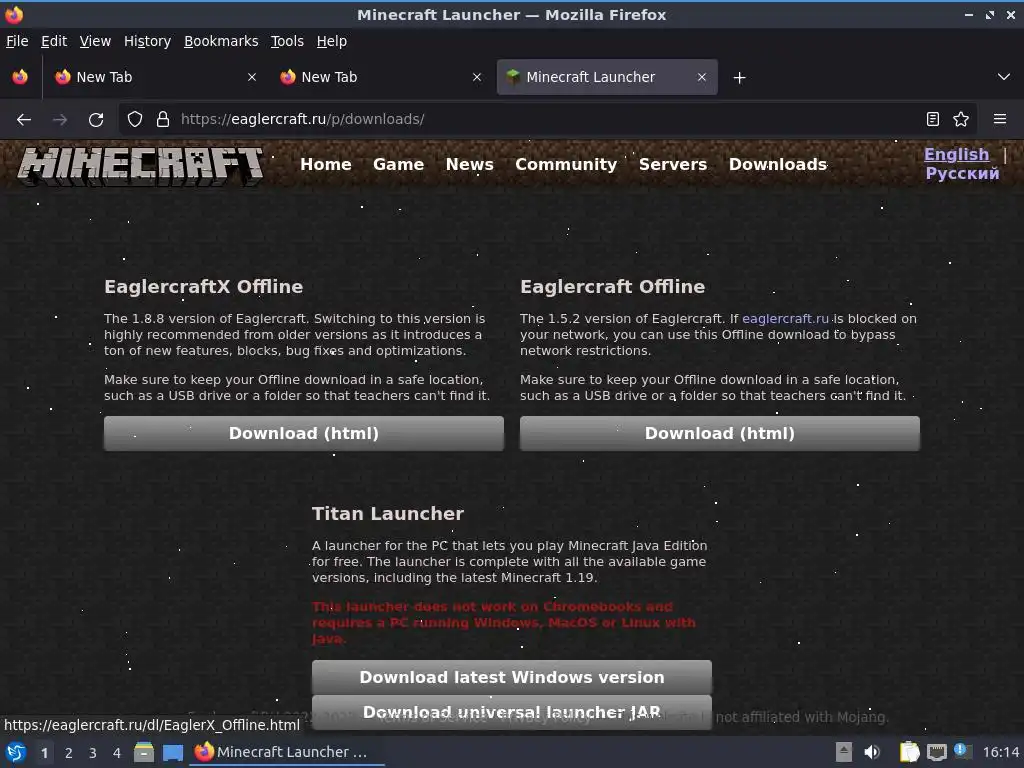This screenshot has width=1024, height=768.
Task: Open the Edit menu
Action: (54, 41)
